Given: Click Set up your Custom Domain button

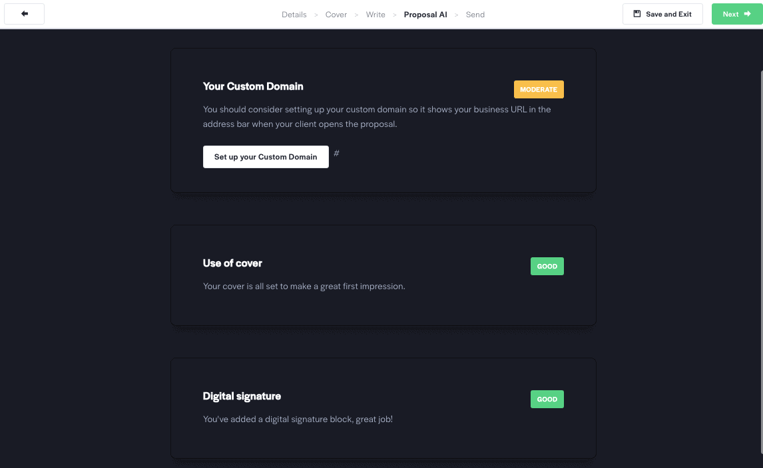Looking at the screenshot, I should [x=266, y=157].
